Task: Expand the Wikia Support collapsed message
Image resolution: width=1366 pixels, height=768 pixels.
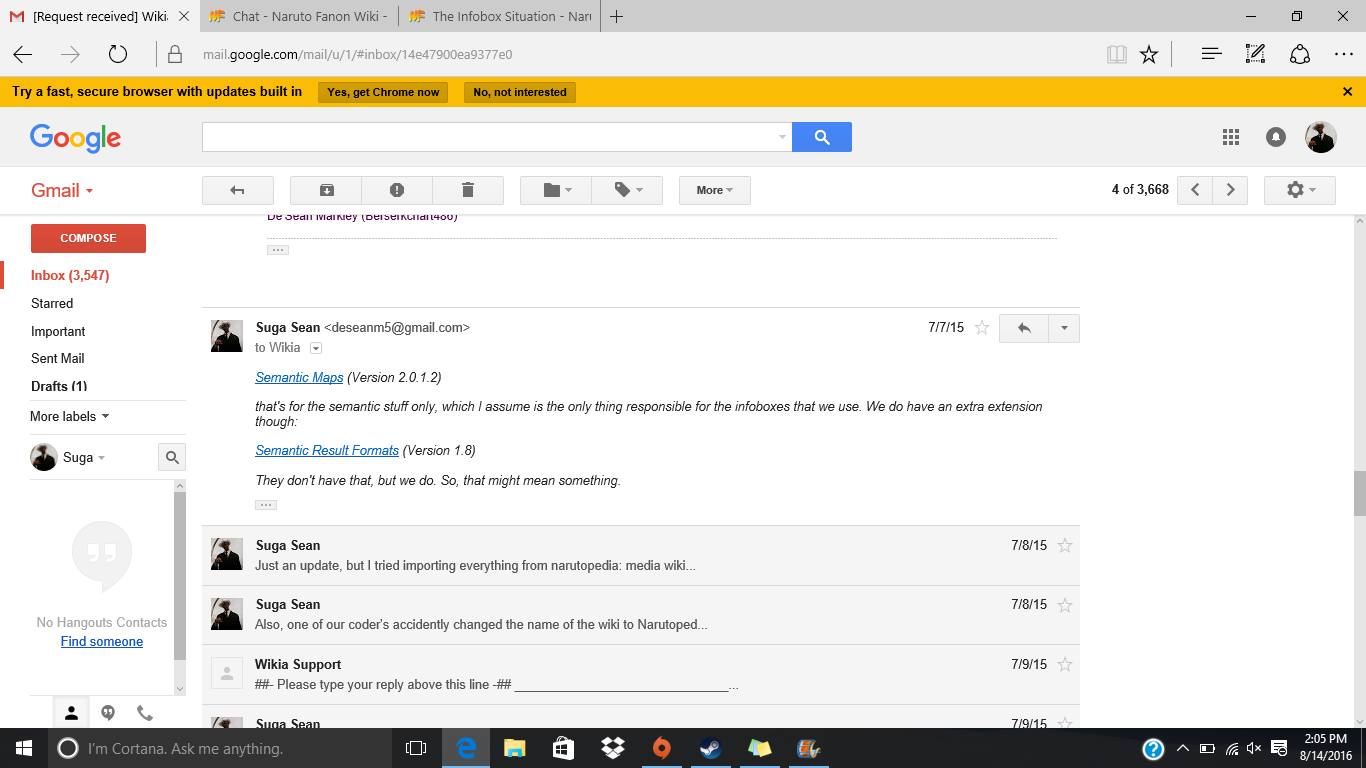Action: (x=640, y=674)
